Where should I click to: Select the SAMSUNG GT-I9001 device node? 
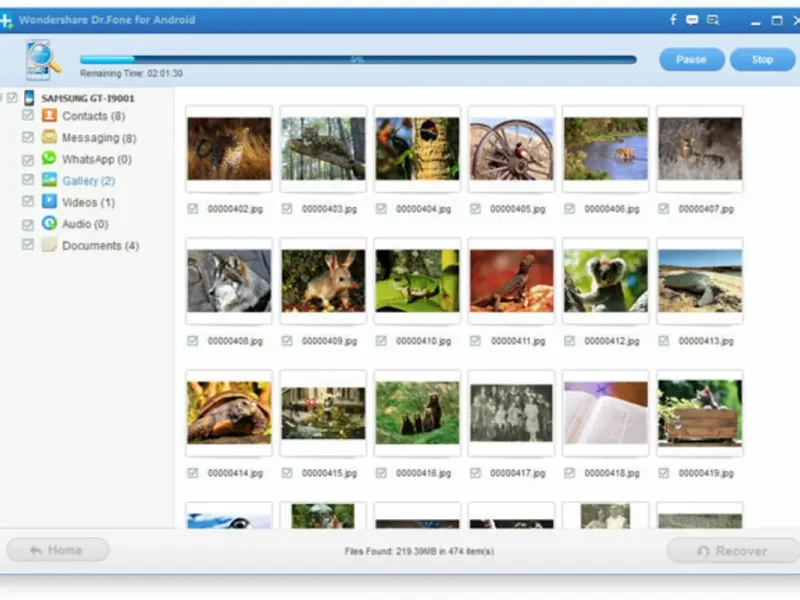coord(88,98)
